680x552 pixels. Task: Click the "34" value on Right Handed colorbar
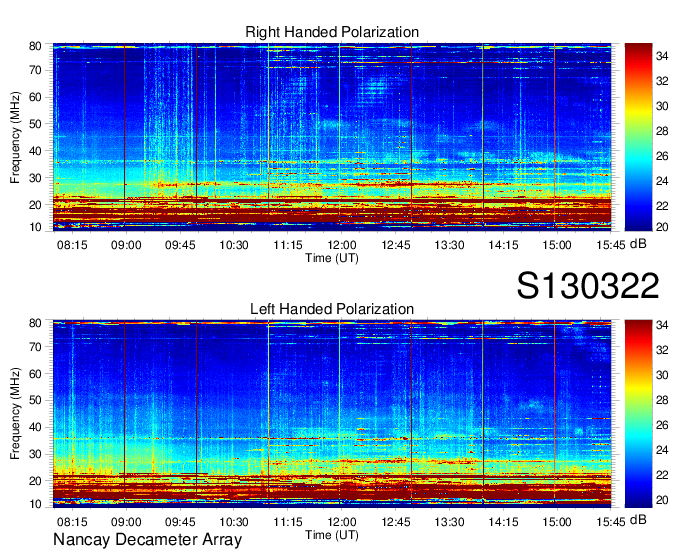[662, 56]
